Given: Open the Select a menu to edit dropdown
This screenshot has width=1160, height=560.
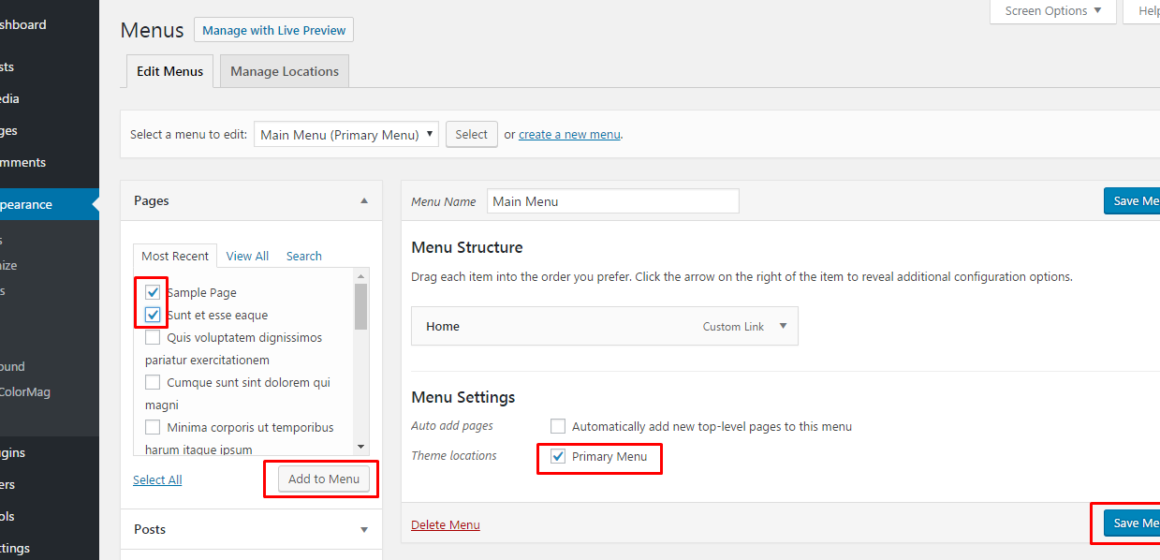Looking at the screenshot, I should (346, 135).
